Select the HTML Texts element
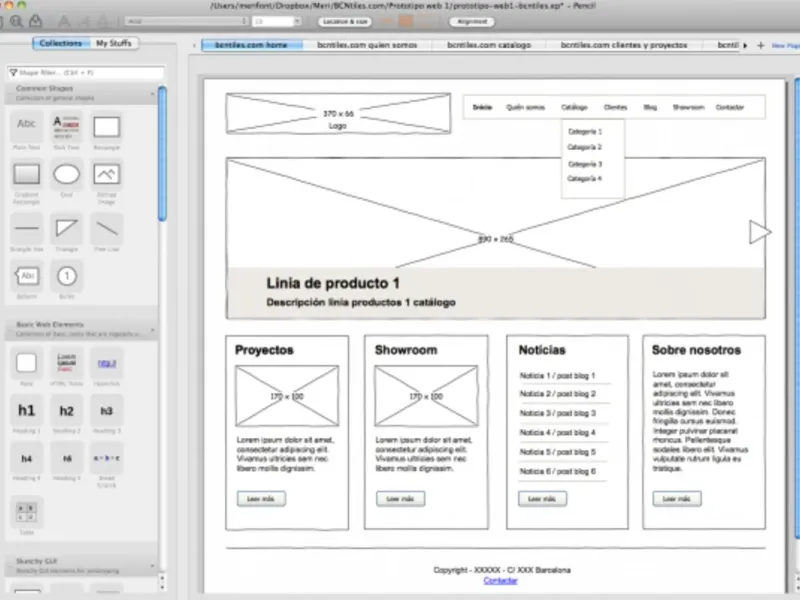800x600 pixels. coord(66,367)
